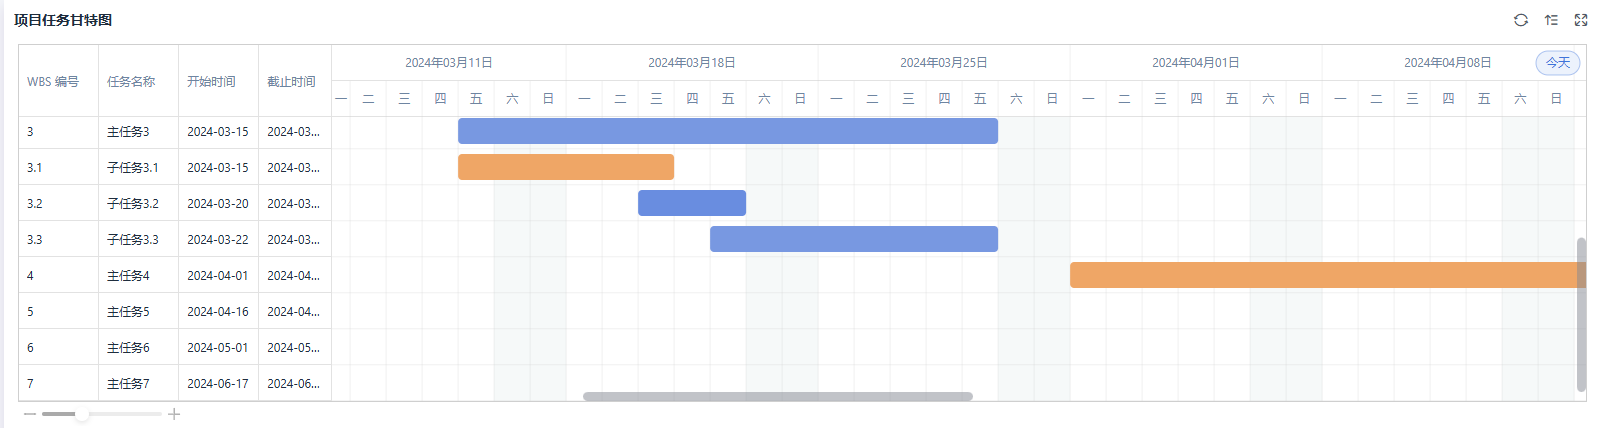Click the horizontal timeline scrollbar
Screen dimensions: 1601x428
click(777, 397)
